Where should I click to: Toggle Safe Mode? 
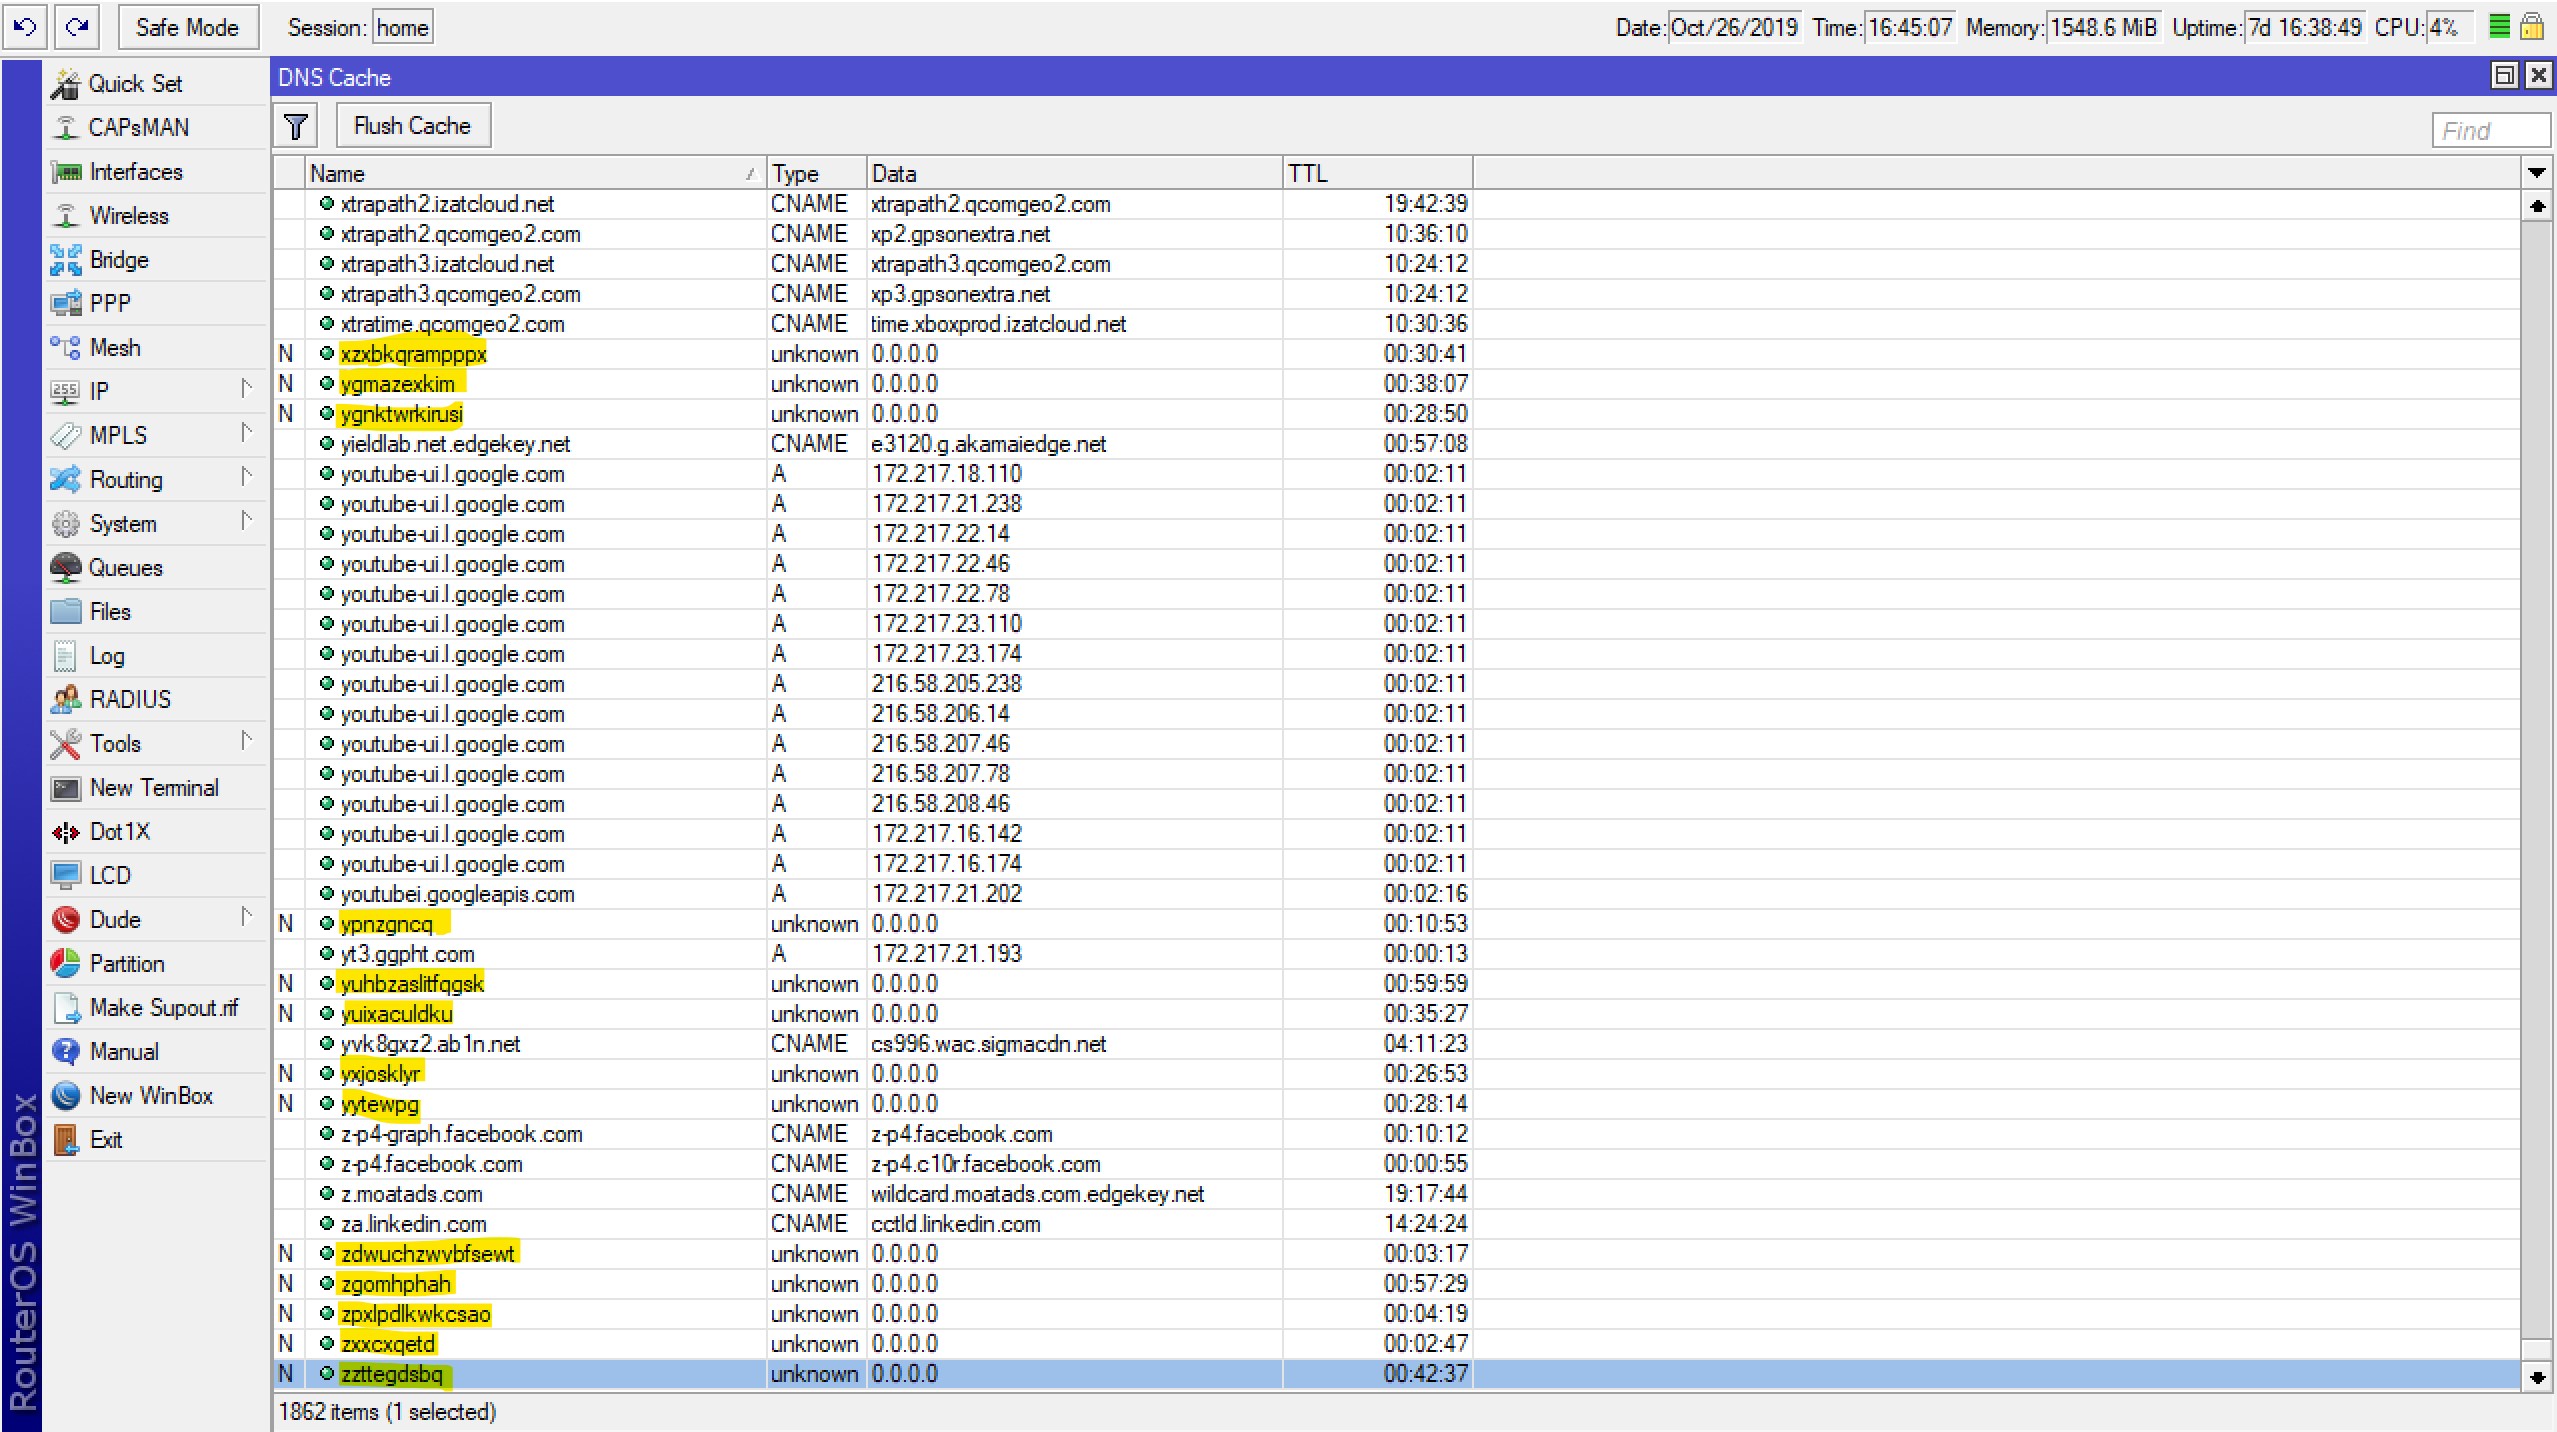click(x=188, y=27)
